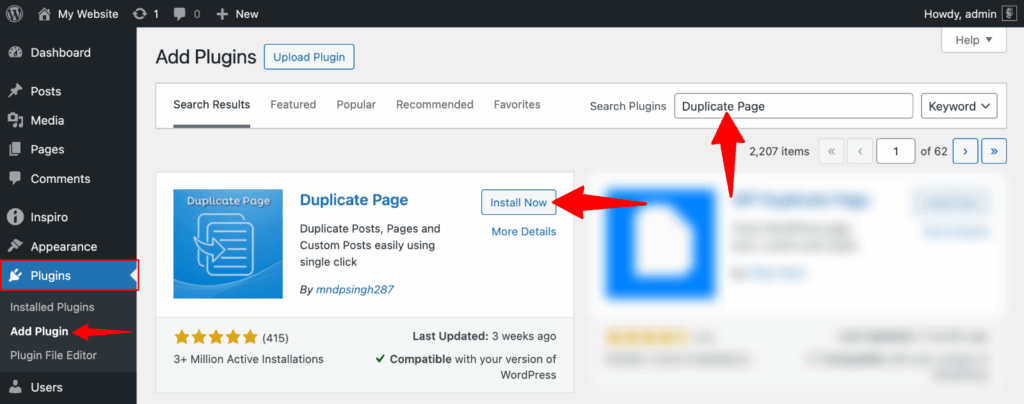Click the Duplicate Page plugin thumbnail
This screenshot has height=404, width=1024.
(228, 243)
